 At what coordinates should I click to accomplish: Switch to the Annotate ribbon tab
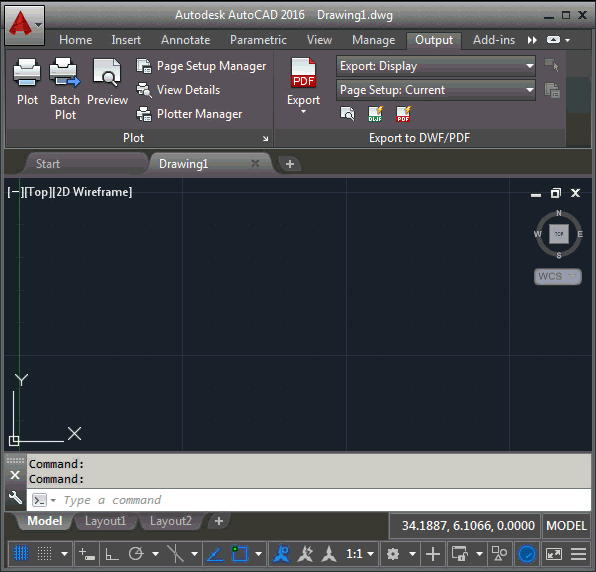click(x=185, y=40)
